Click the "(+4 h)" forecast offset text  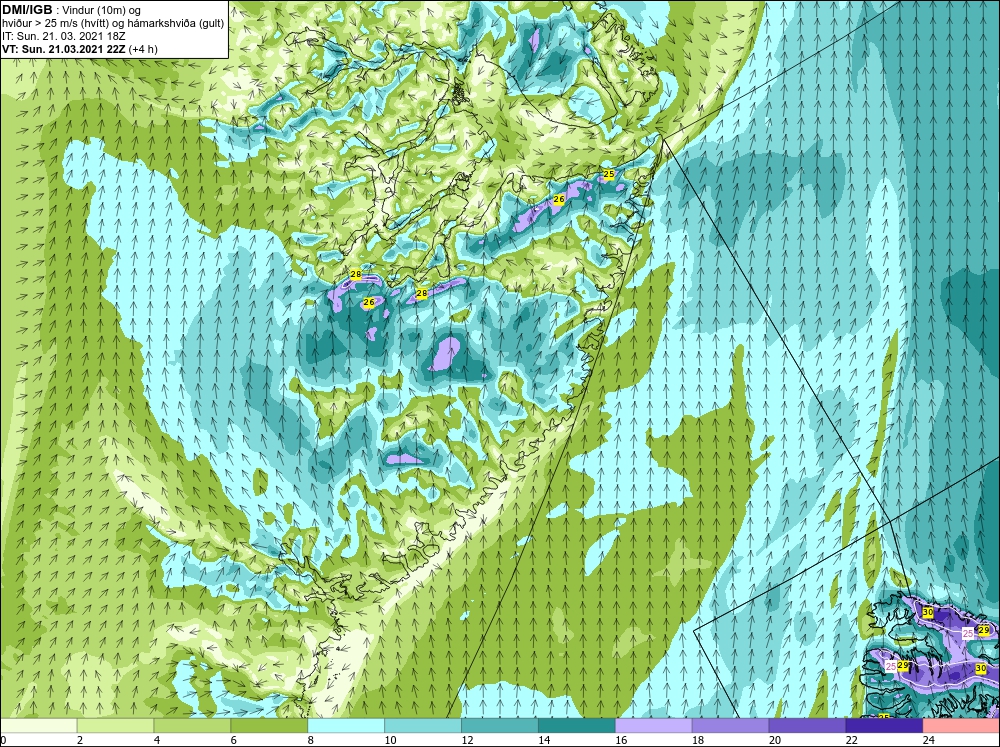click(143, 49)
